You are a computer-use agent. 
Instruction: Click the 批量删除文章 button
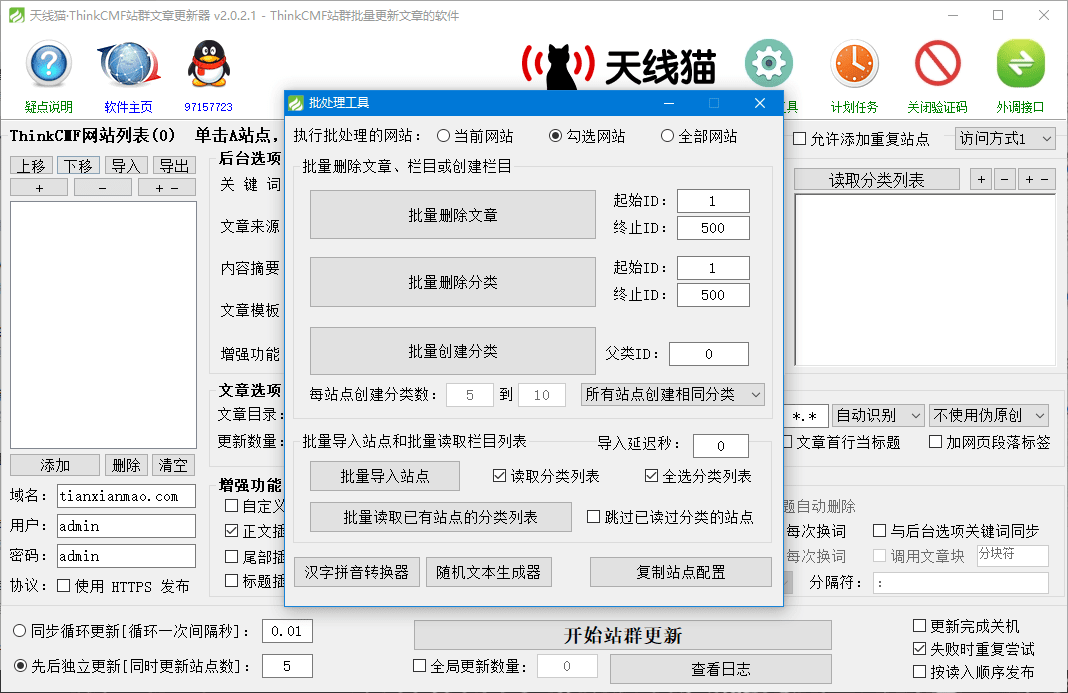tap(453, 215)
